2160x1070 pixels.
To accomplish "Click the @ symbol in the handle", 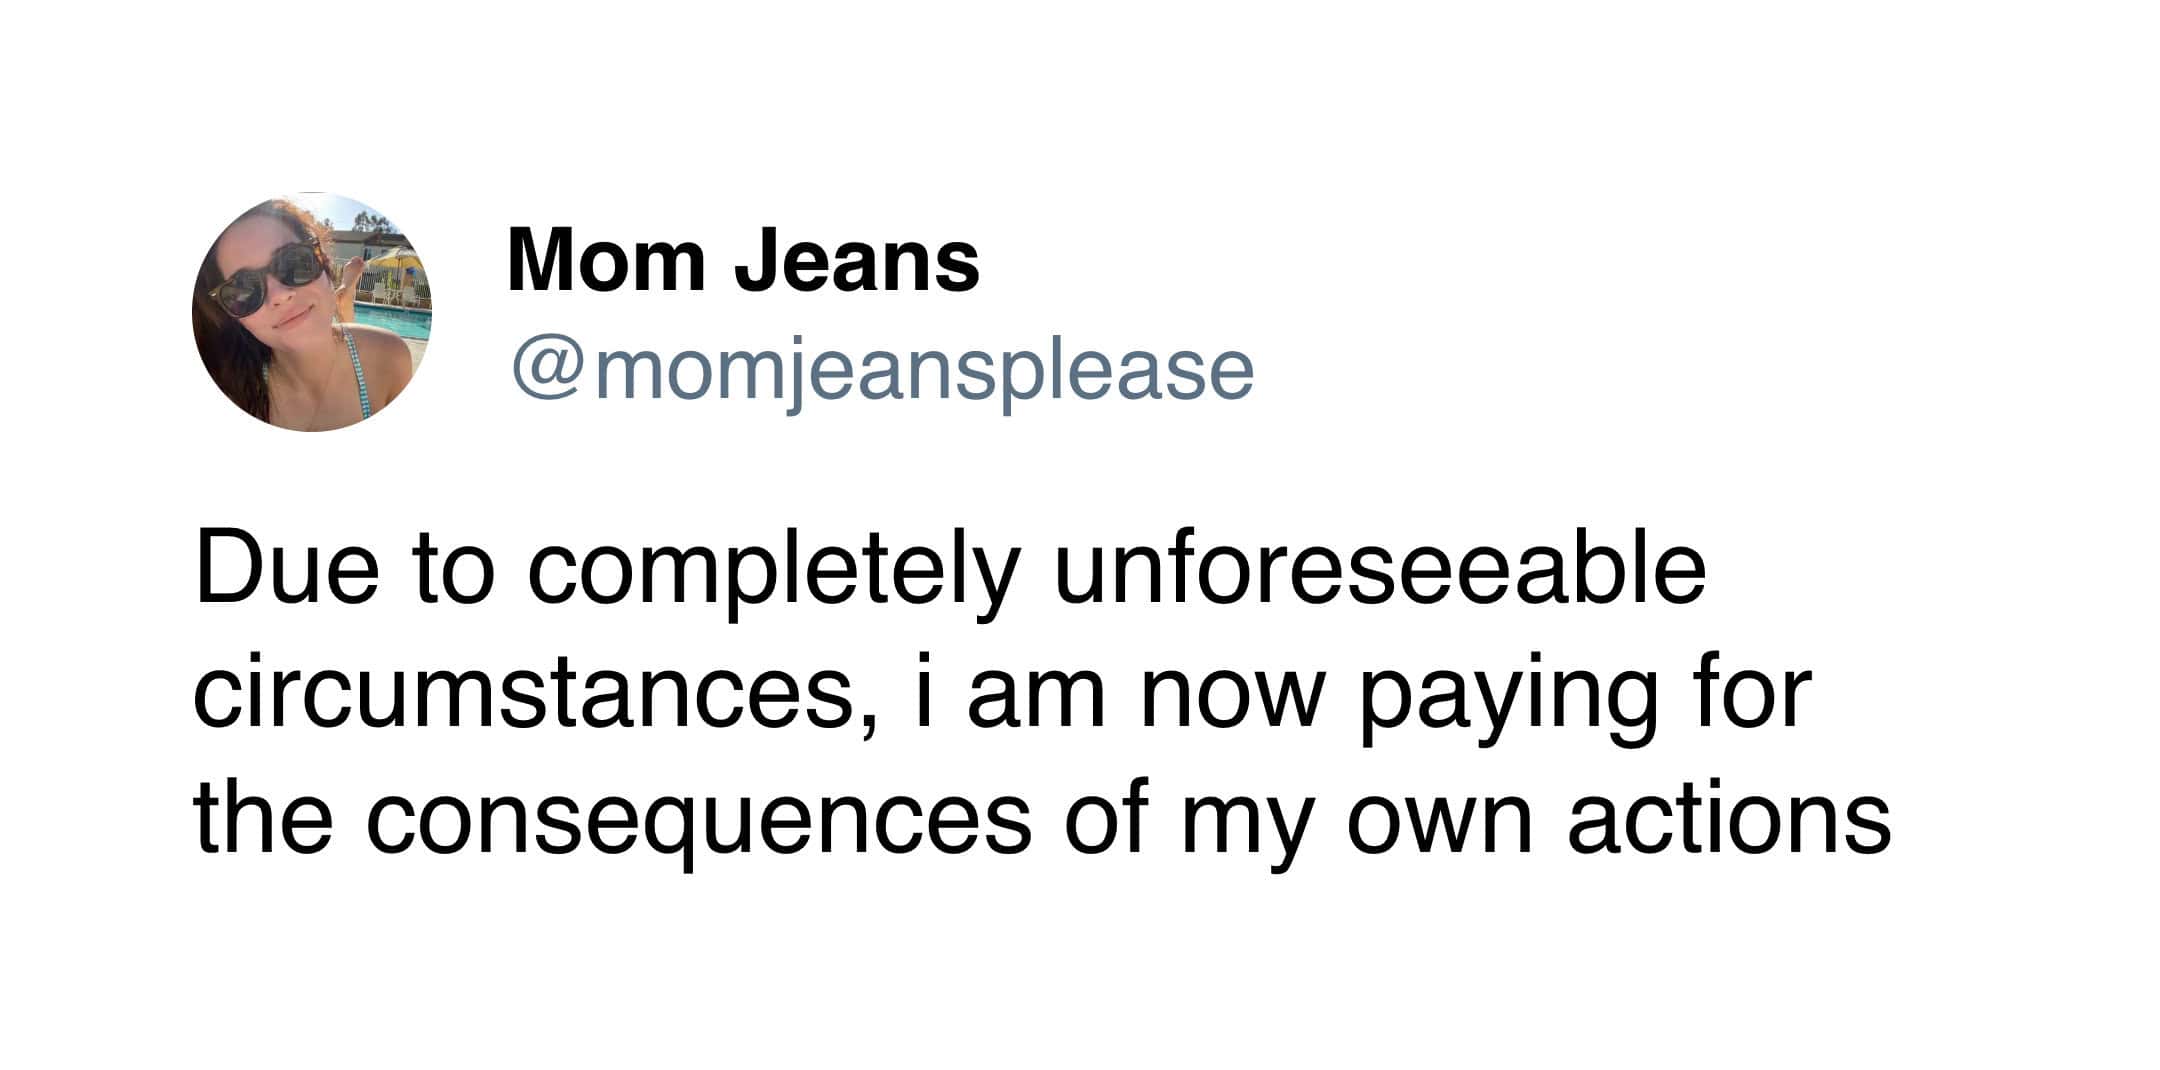I will [x=548, y=371].
